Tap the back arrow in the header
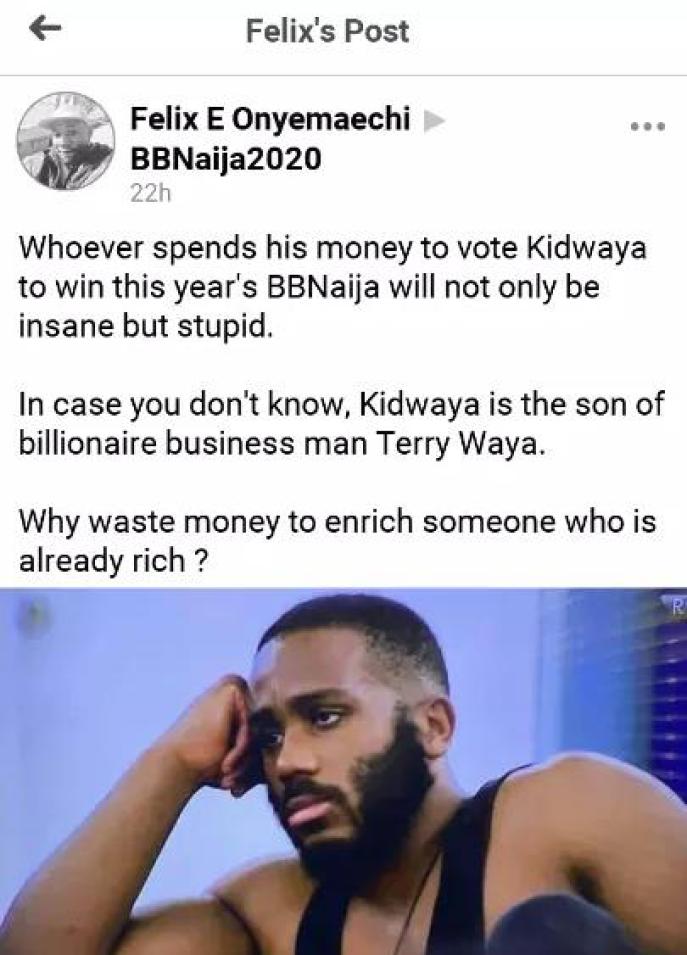Viewport: 687px width, 955px height. 45,29
